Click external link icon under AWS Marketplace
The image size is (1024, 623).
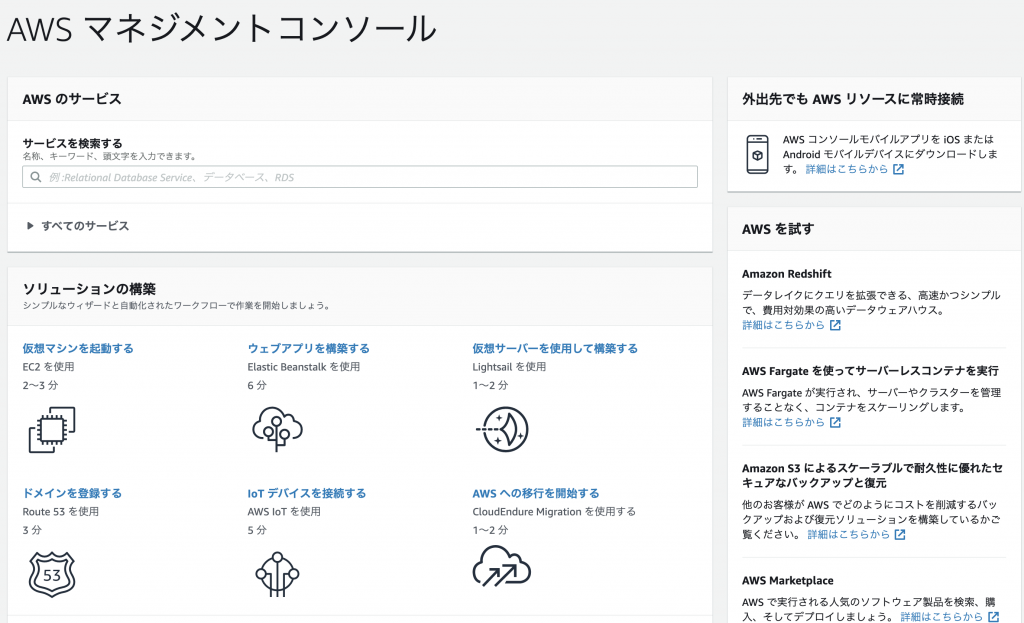pos(993,616)
